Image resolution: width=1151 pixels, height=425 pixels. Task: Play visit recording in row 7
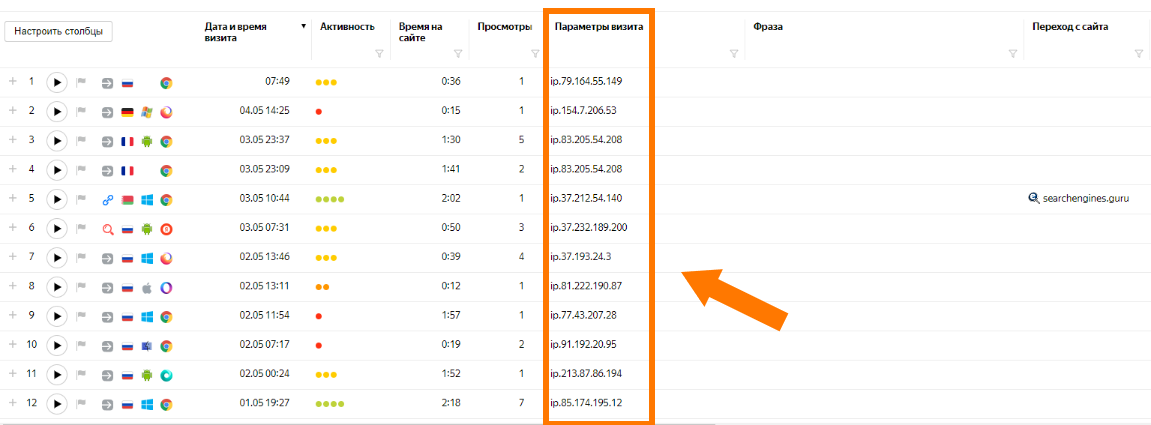pyautogui.click(x=58, y=258)
